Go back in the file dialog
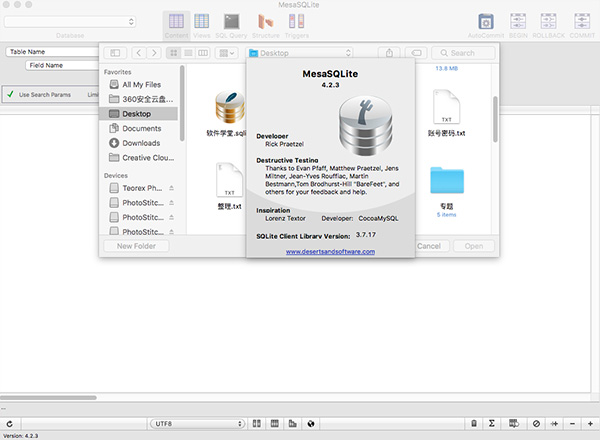600x440 pixels. [139, 53]
